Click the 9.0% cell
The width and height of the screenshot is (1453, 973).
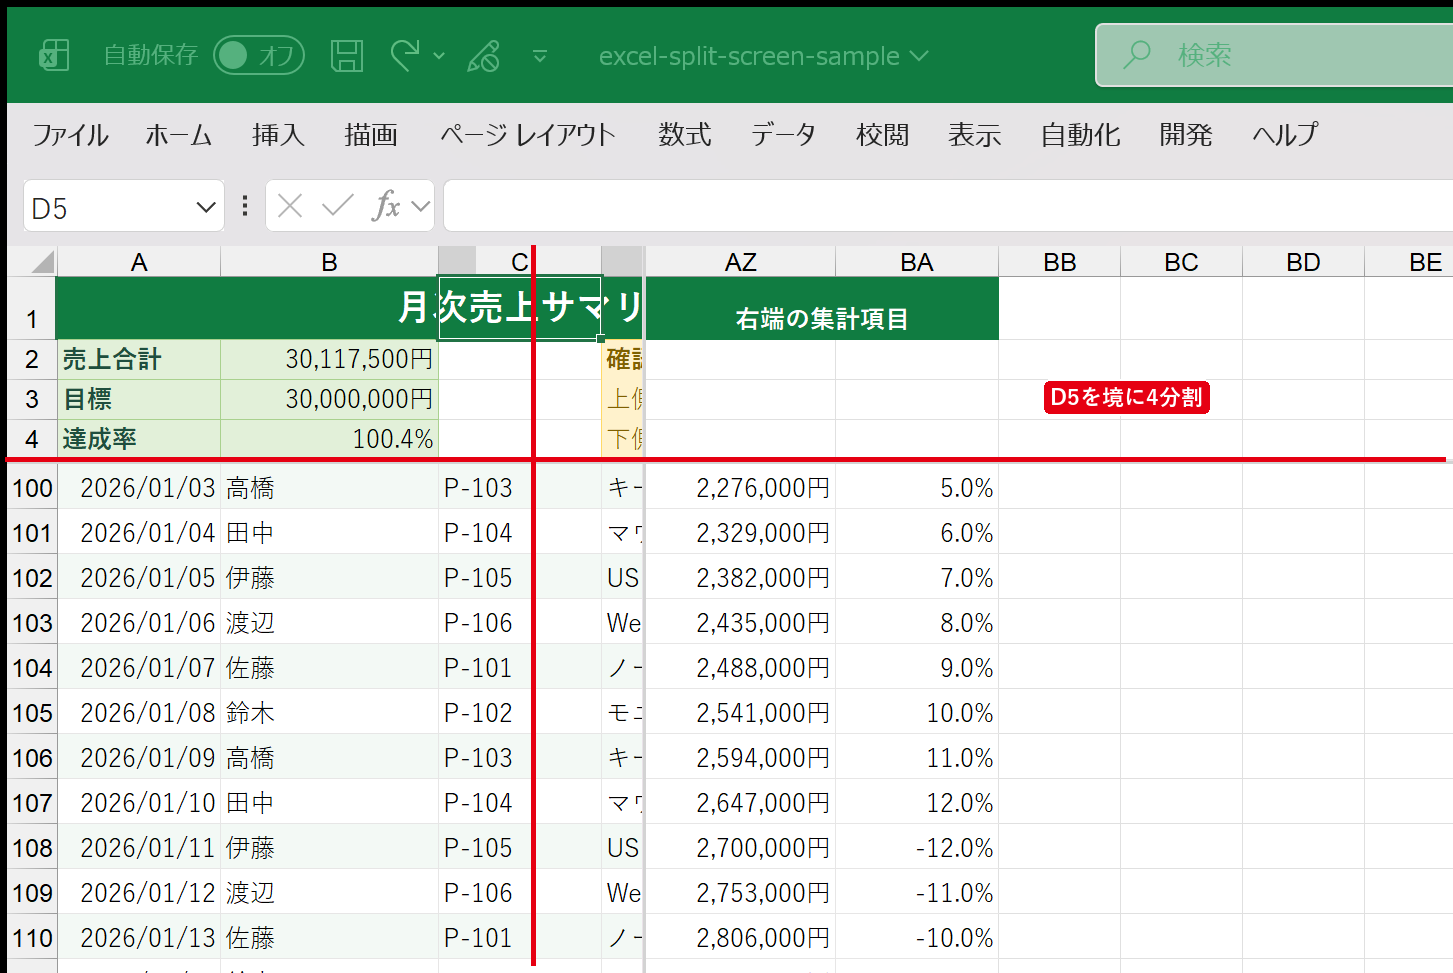[x=917, y=668]
